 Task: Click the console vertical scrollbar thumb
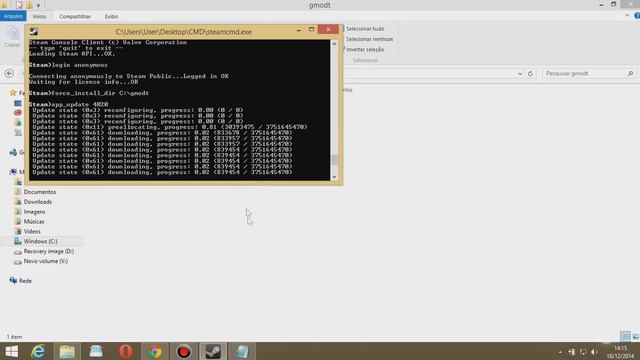point(334,160)
